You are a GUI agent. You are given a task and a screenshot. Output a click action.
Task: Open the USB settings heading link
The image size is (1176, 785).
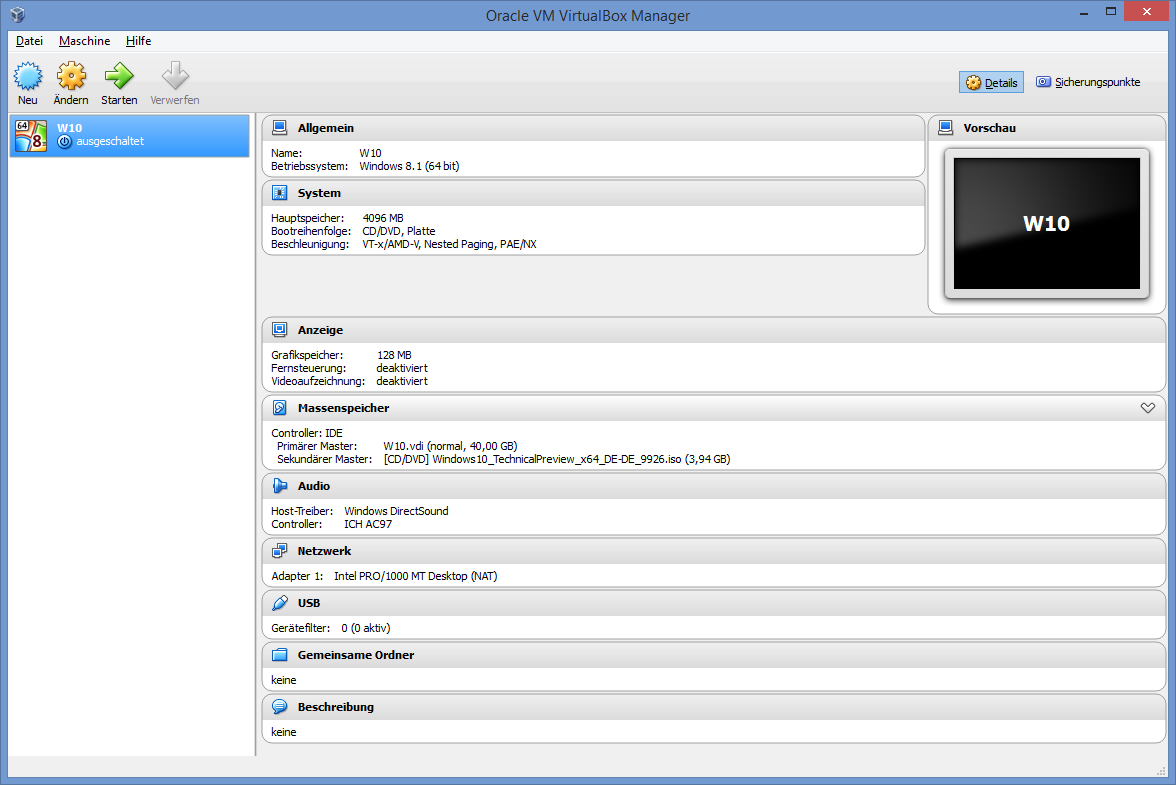click(309, 604)
